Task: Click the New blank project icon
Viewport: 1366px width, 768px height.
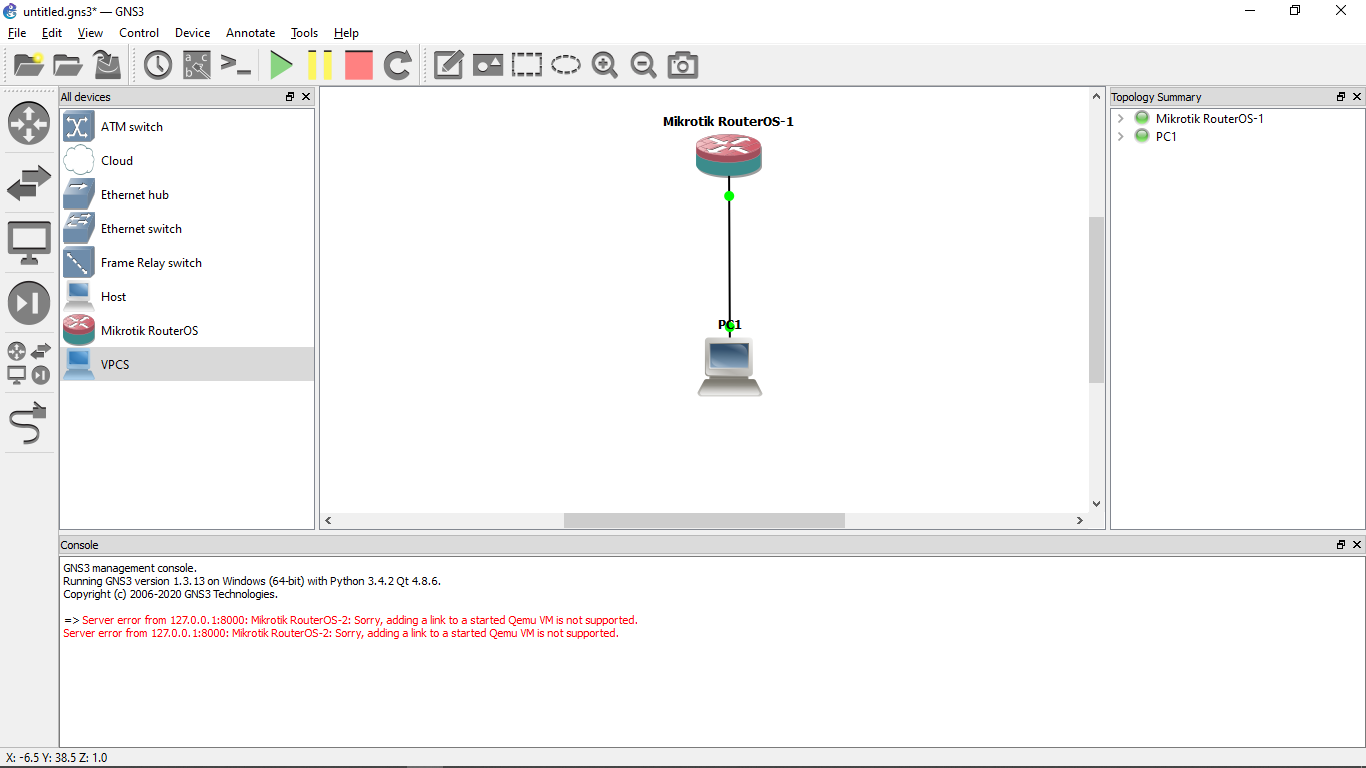Action: click(28, 65)
